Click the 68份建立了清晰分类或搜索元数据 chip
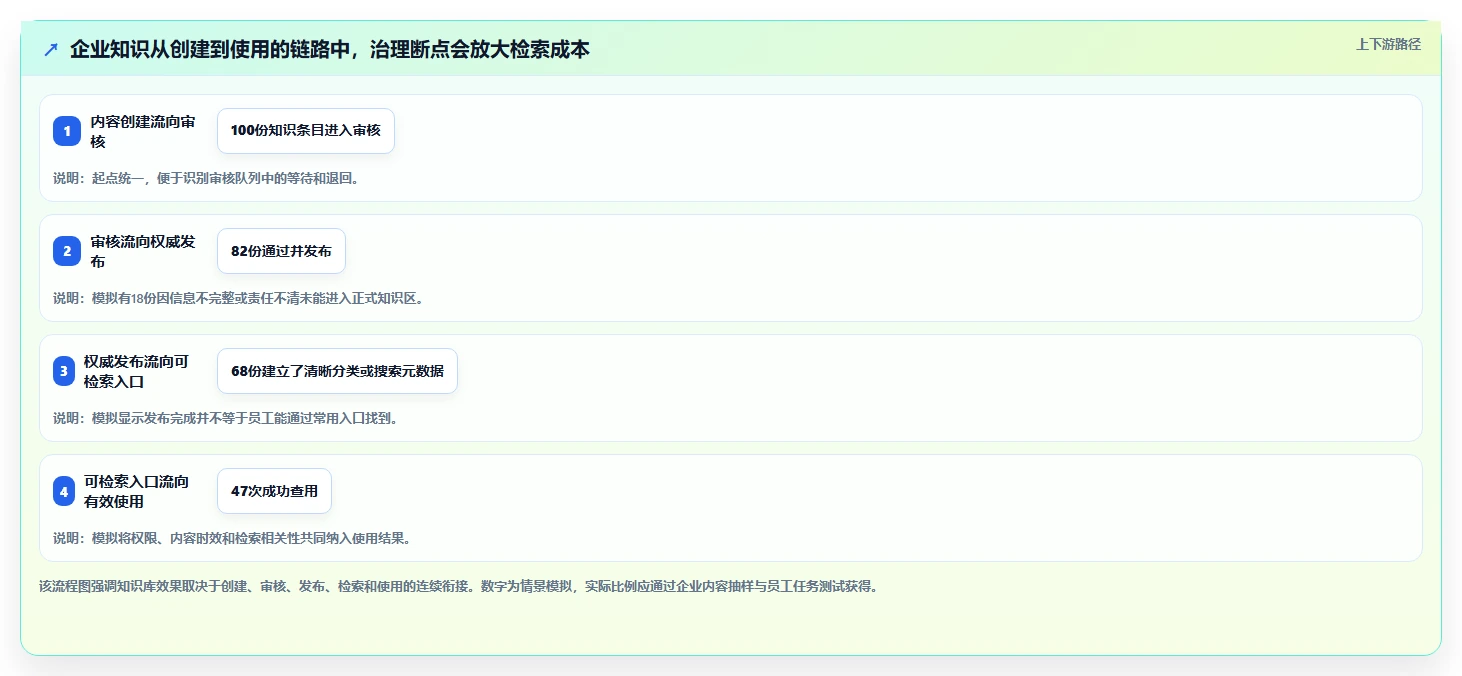 coord(337,371)
